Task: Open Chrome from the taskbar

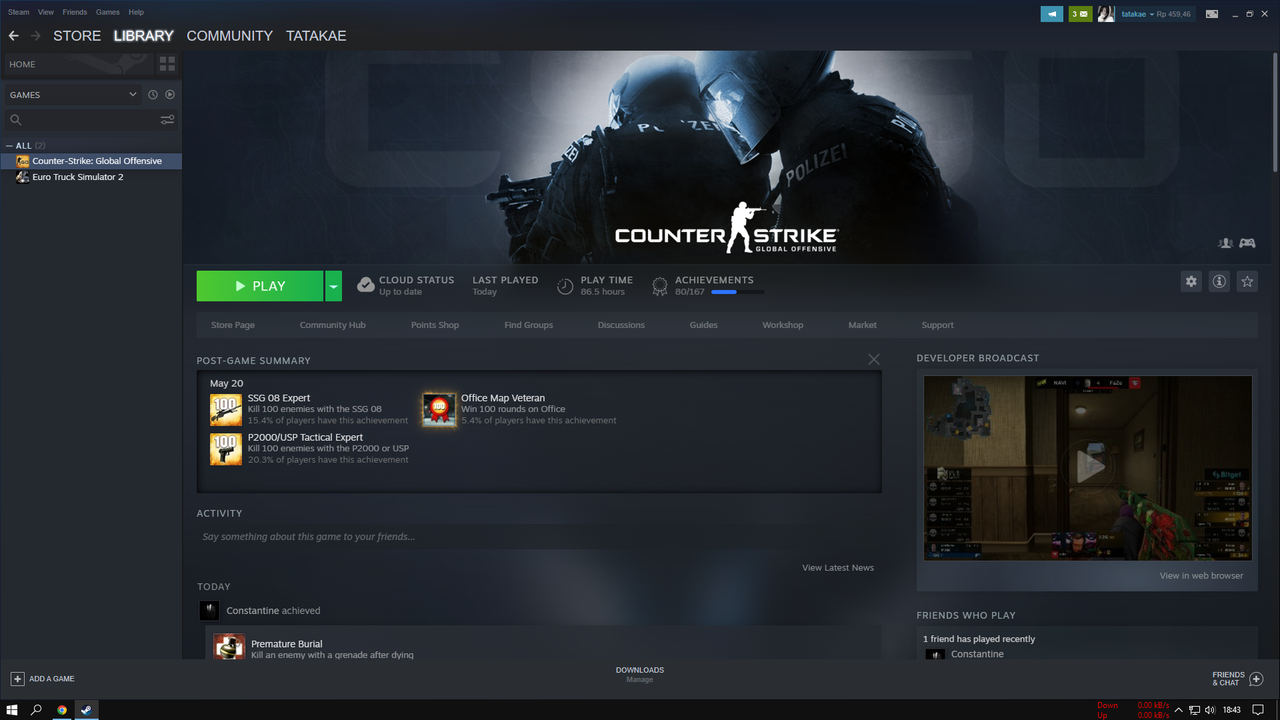Action: click(62, 710)
